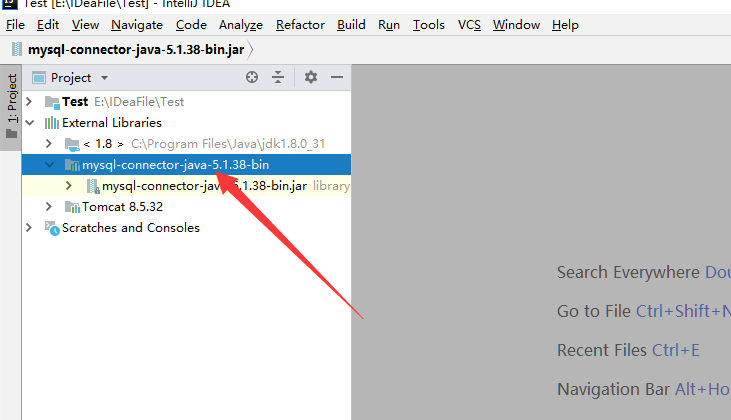Toggle the 1: Project side tab

coord(12,107)
